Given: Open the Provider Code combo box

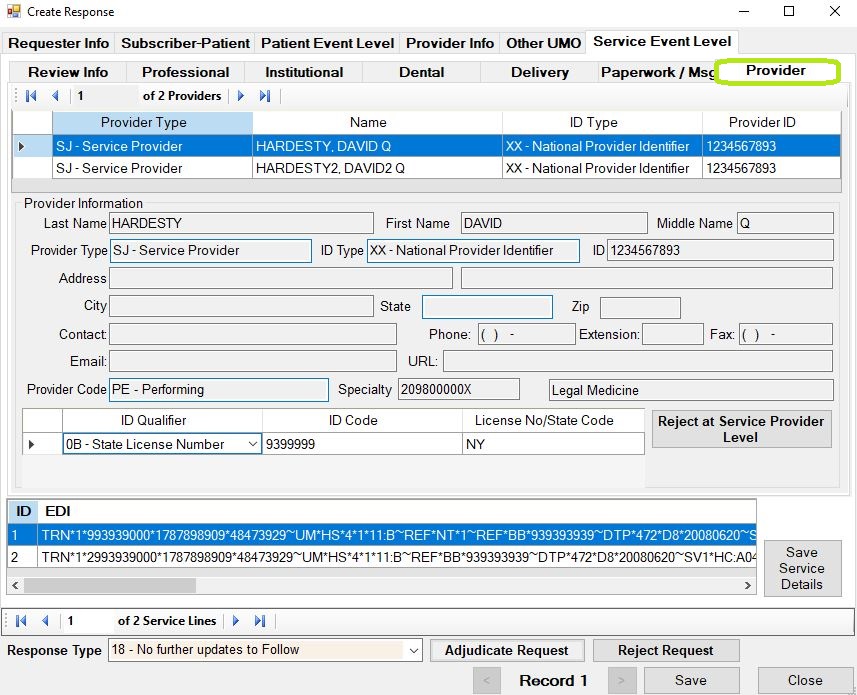Looking at the screenshot, I should 219,390.
